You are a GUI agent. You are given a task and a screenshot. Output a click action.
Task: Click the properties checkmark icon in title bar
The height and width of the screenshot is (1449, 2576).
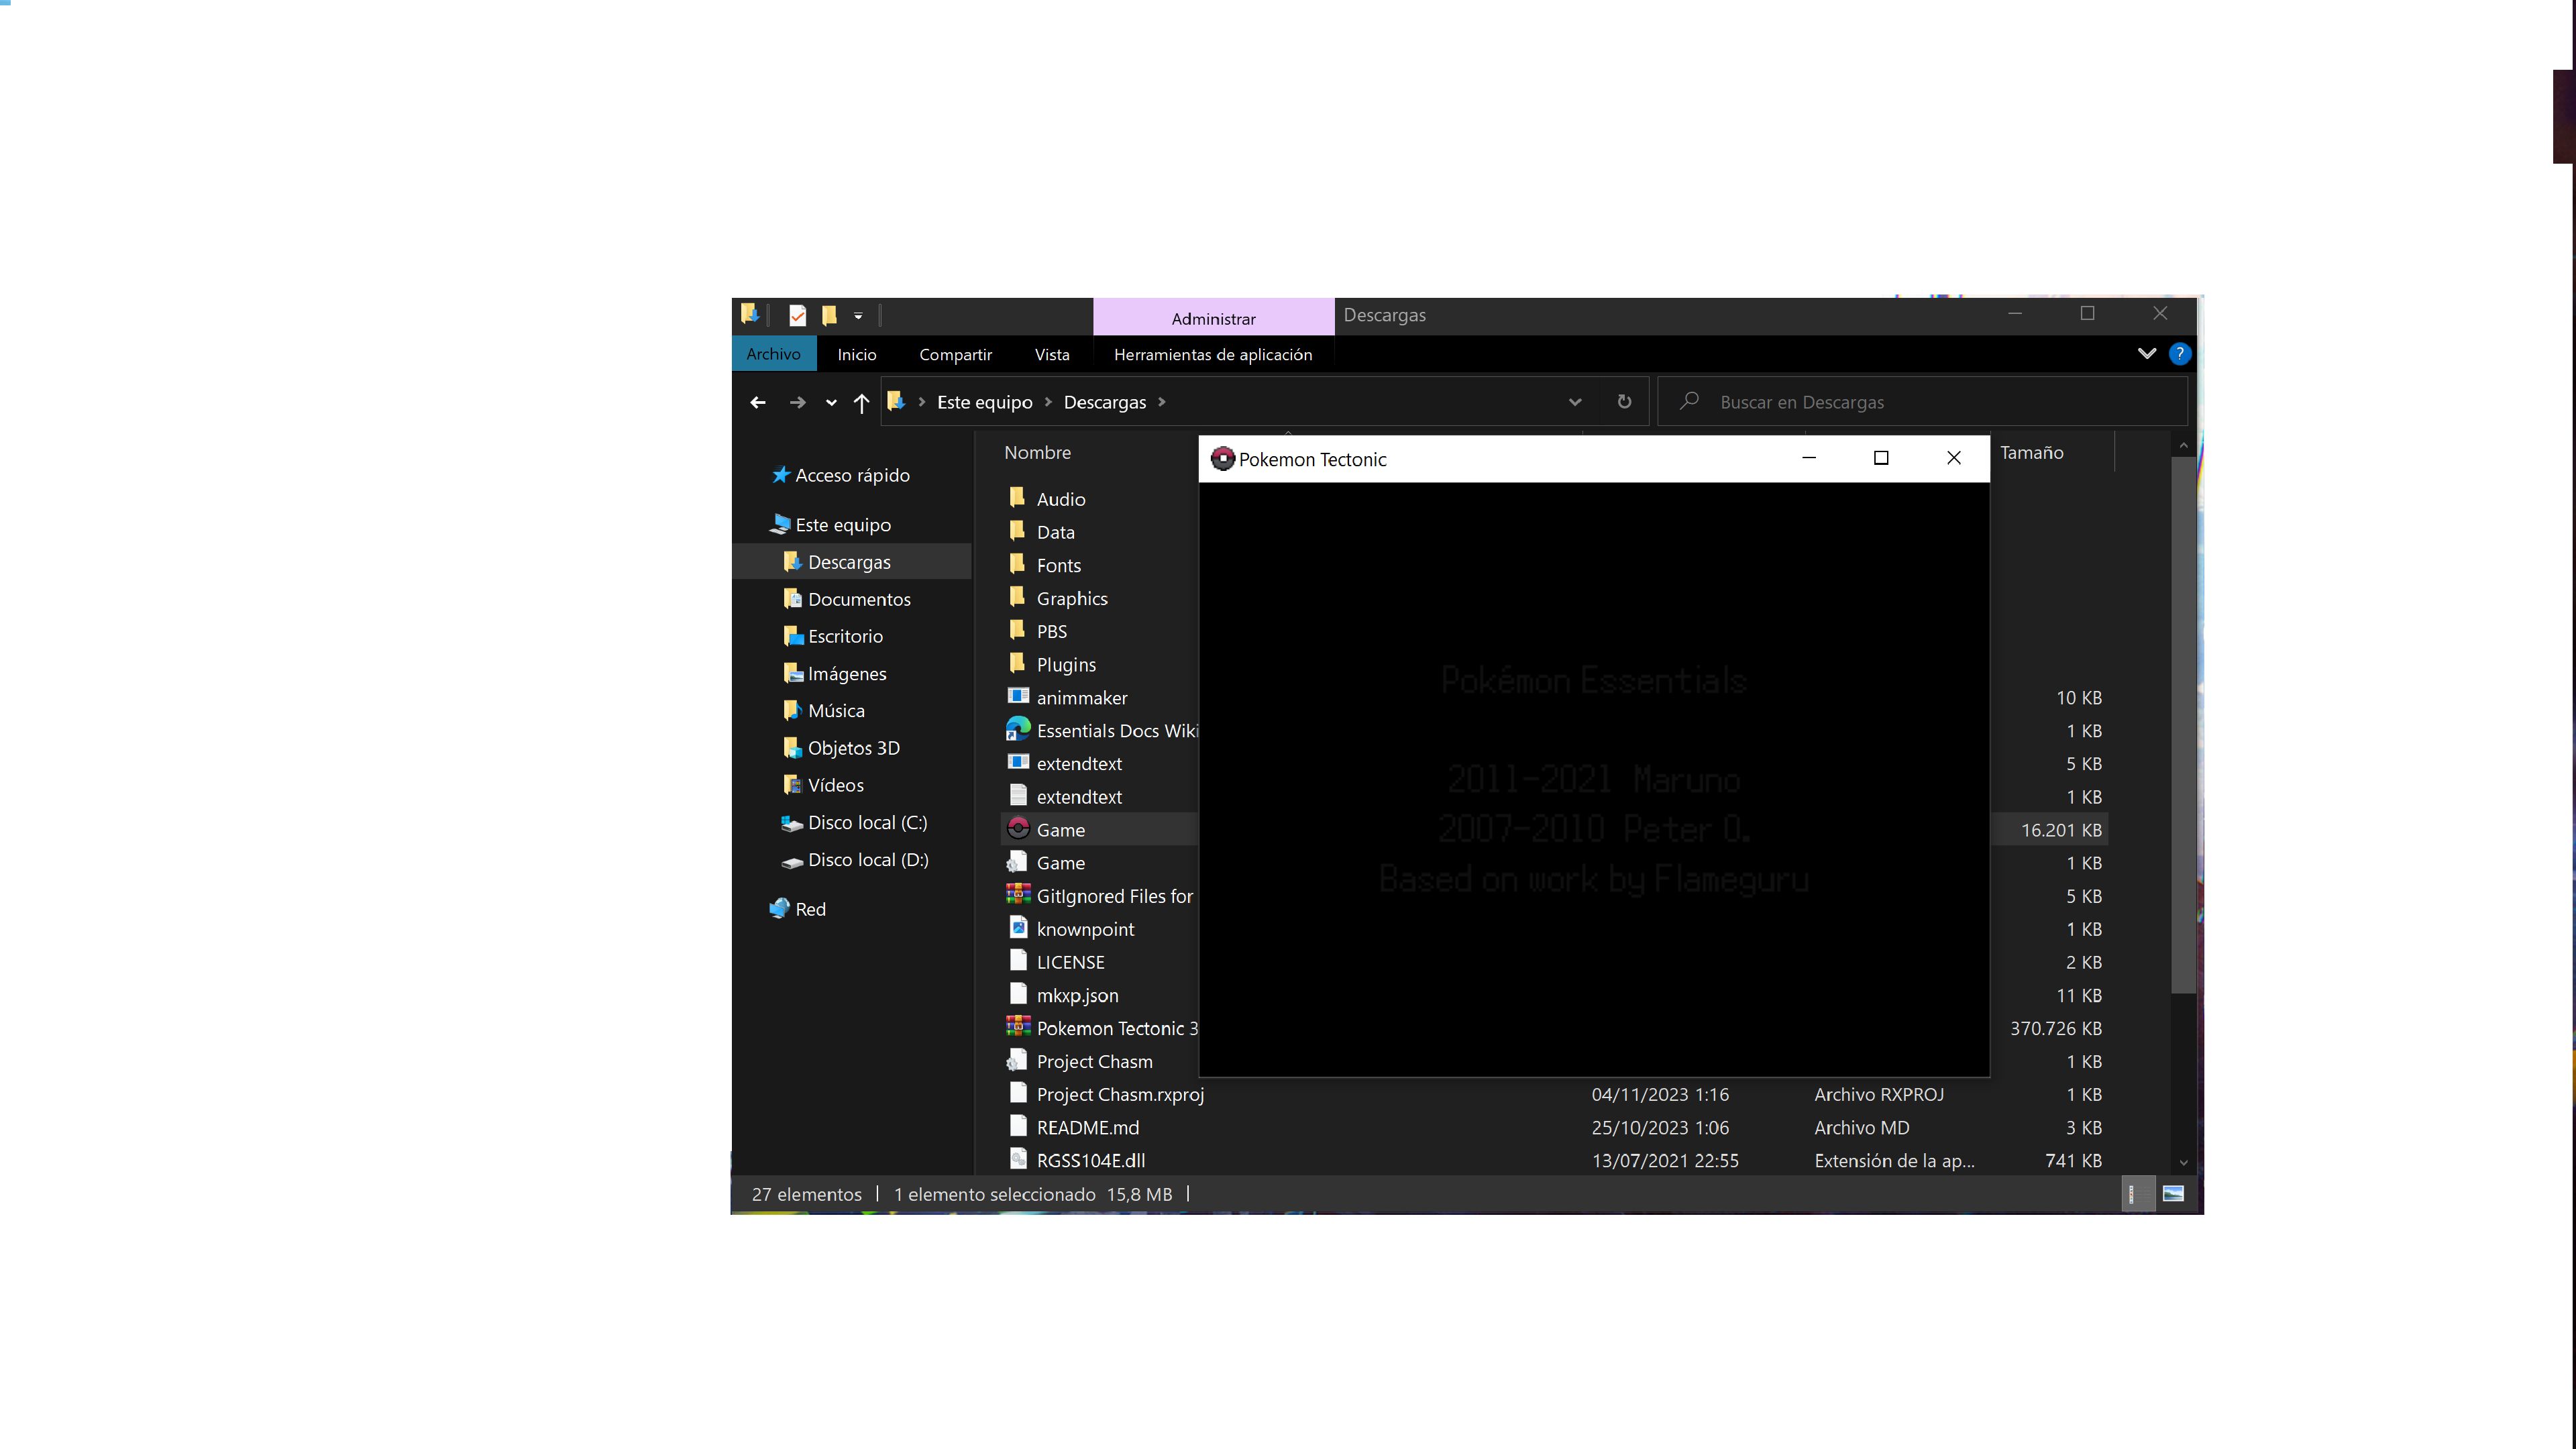797,316
